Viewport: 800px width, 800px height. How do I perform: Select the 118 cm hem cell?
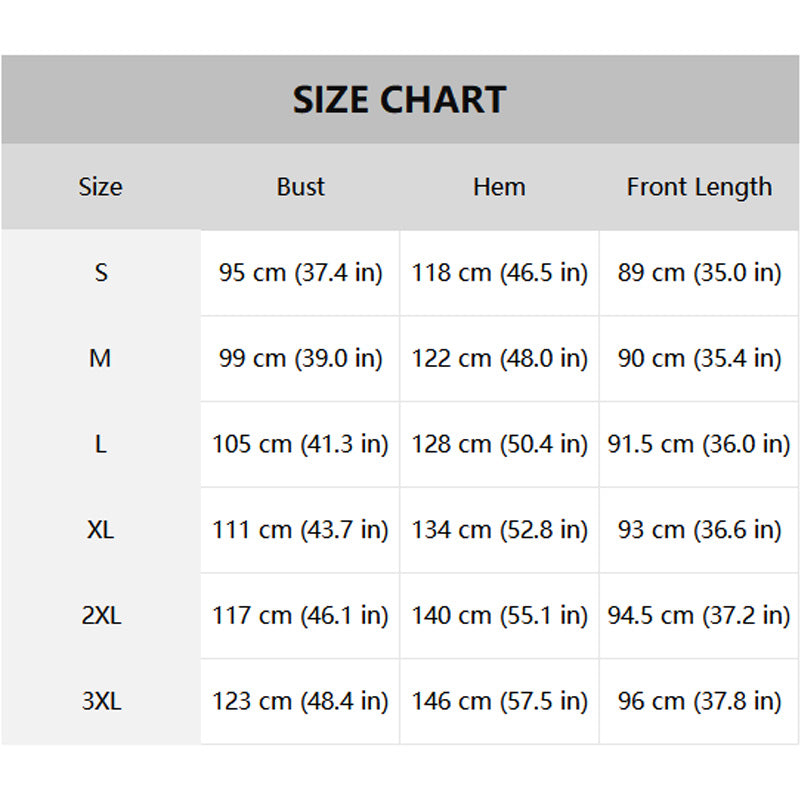[x=499, y=272]
